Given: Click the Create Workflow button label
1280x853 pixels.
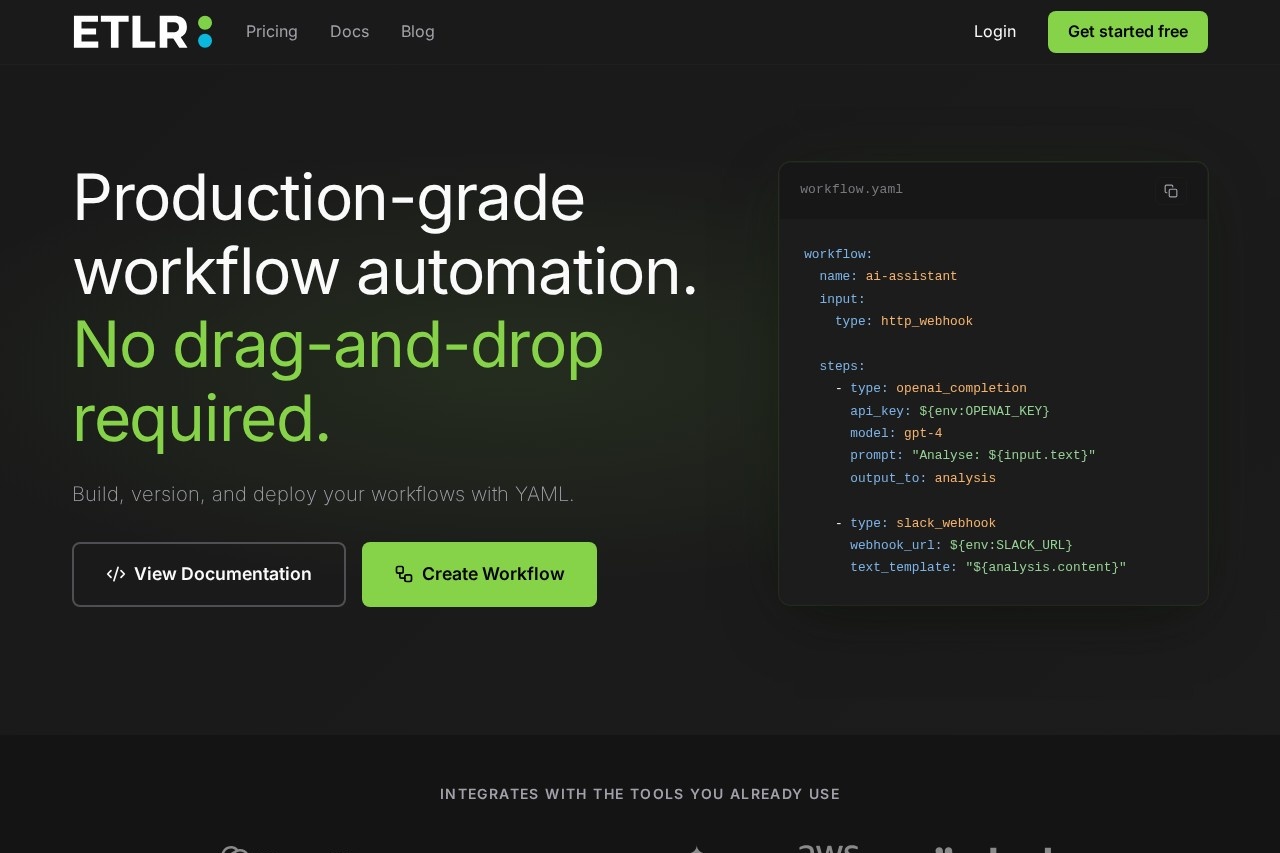Looking at the screenshot, I should click(493, 574).
